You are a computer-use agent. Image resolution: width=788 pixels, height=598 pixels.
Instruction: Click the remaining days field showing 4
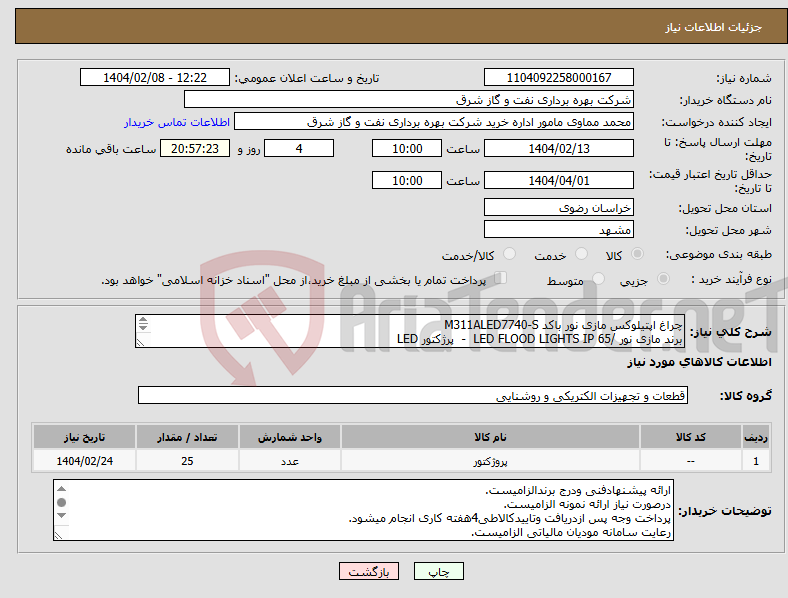coord(299,148)
